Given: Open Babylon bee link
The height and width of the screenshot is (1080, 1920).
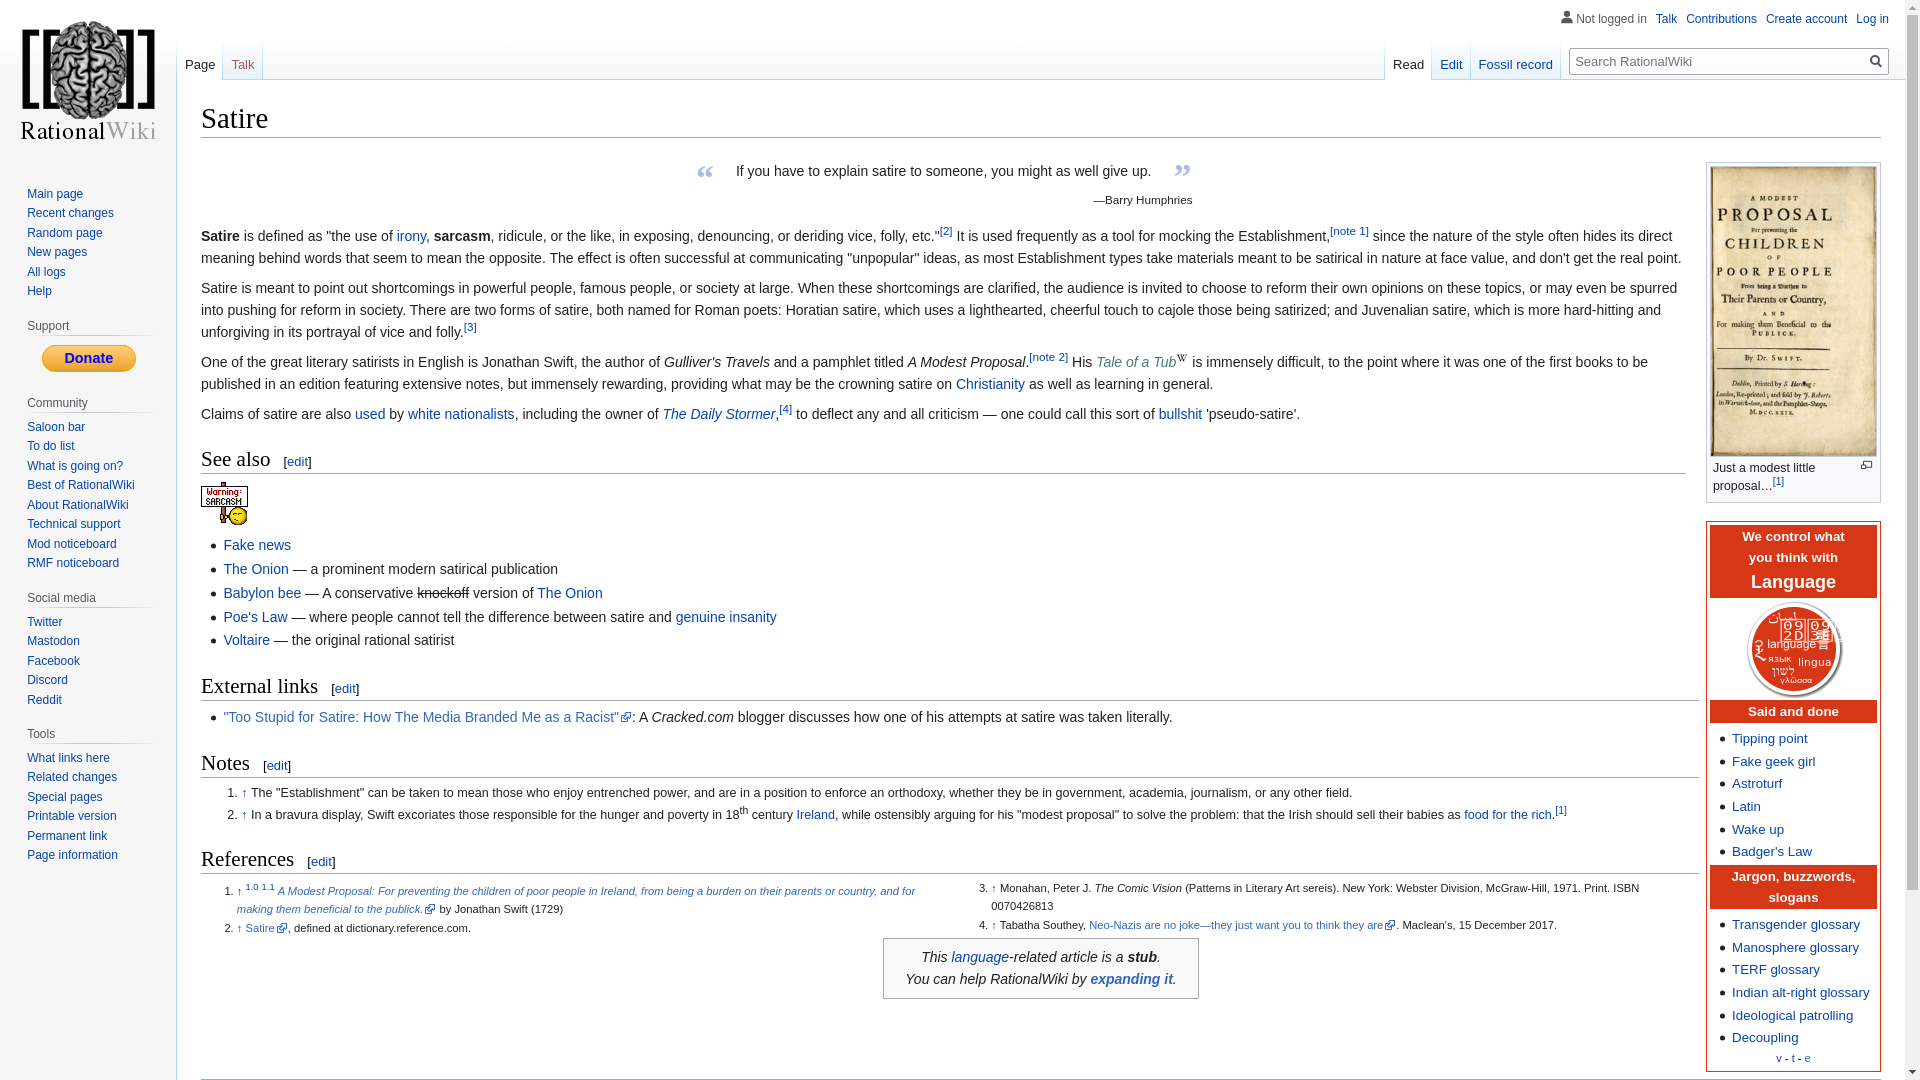Looking at the screenshot, I should point(262,593).
